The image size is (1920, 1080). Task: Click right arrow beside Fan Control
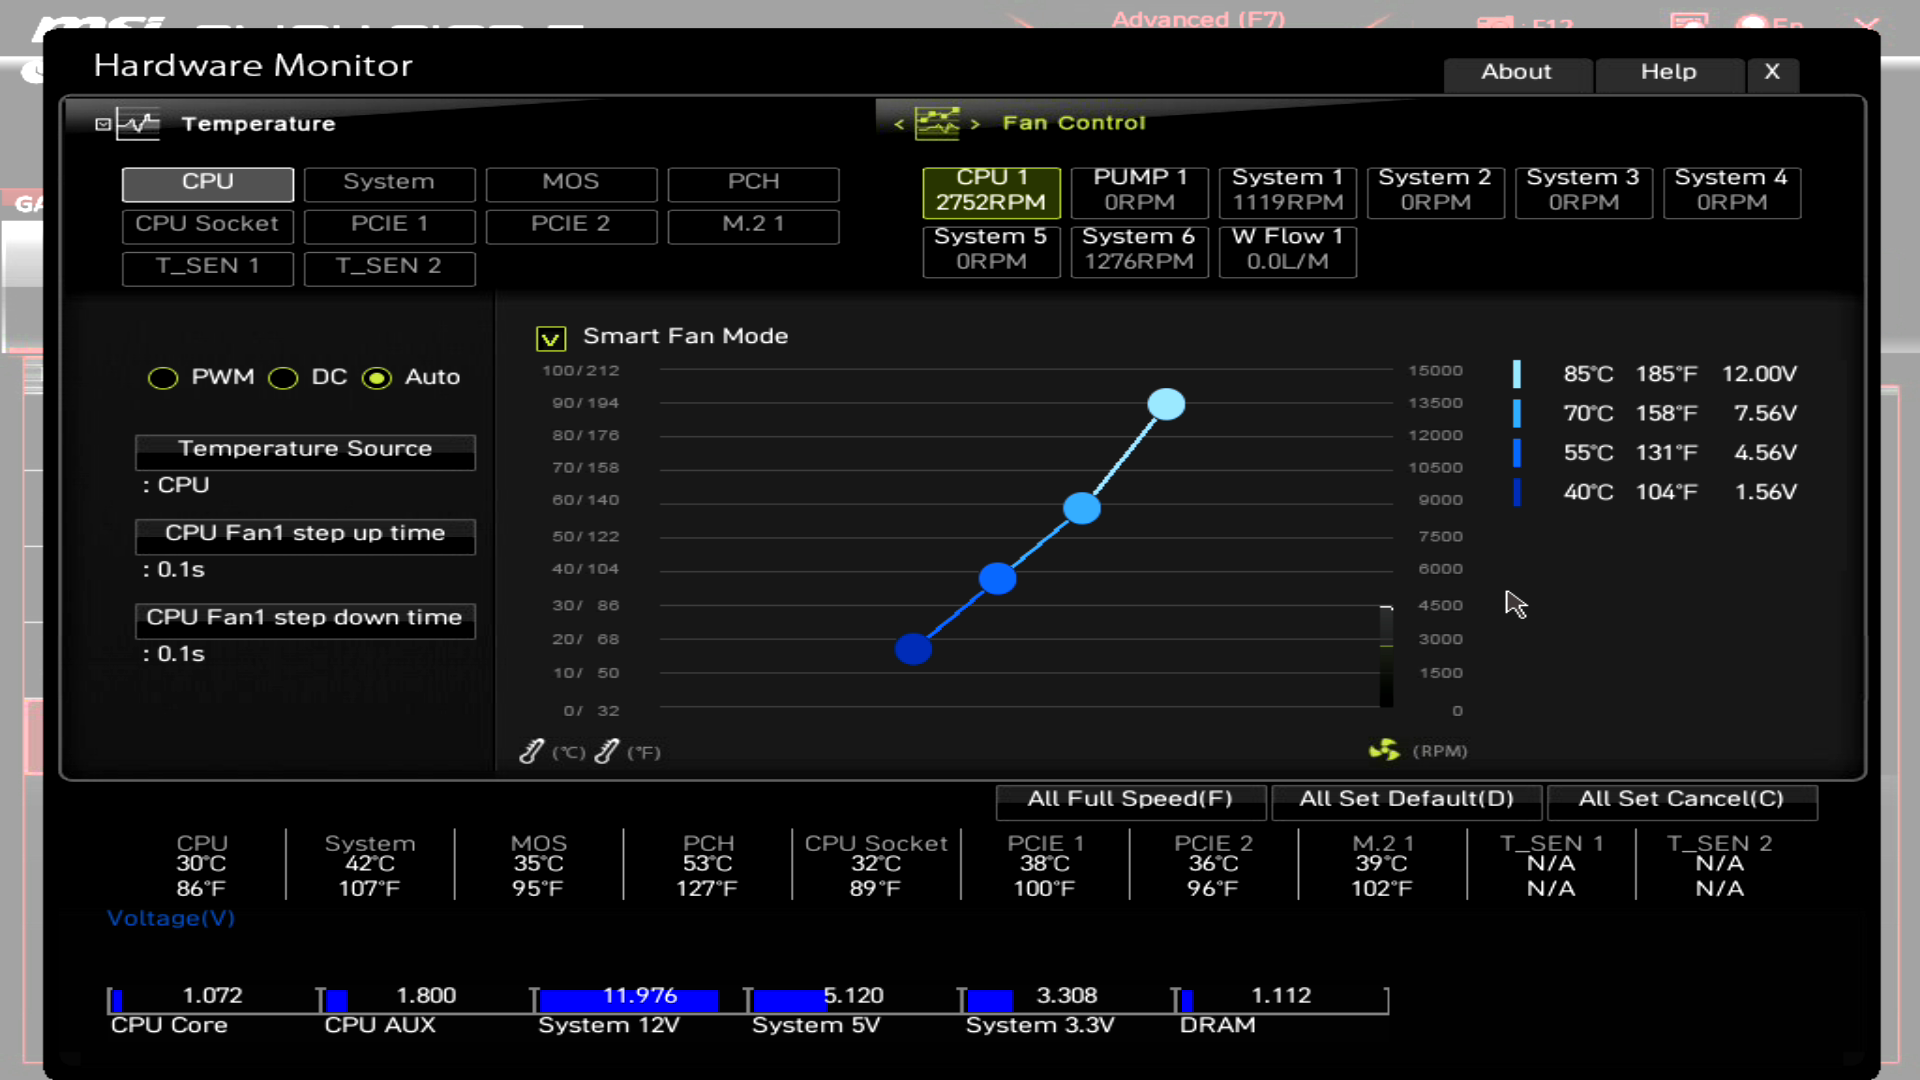[x=975, y=124]
